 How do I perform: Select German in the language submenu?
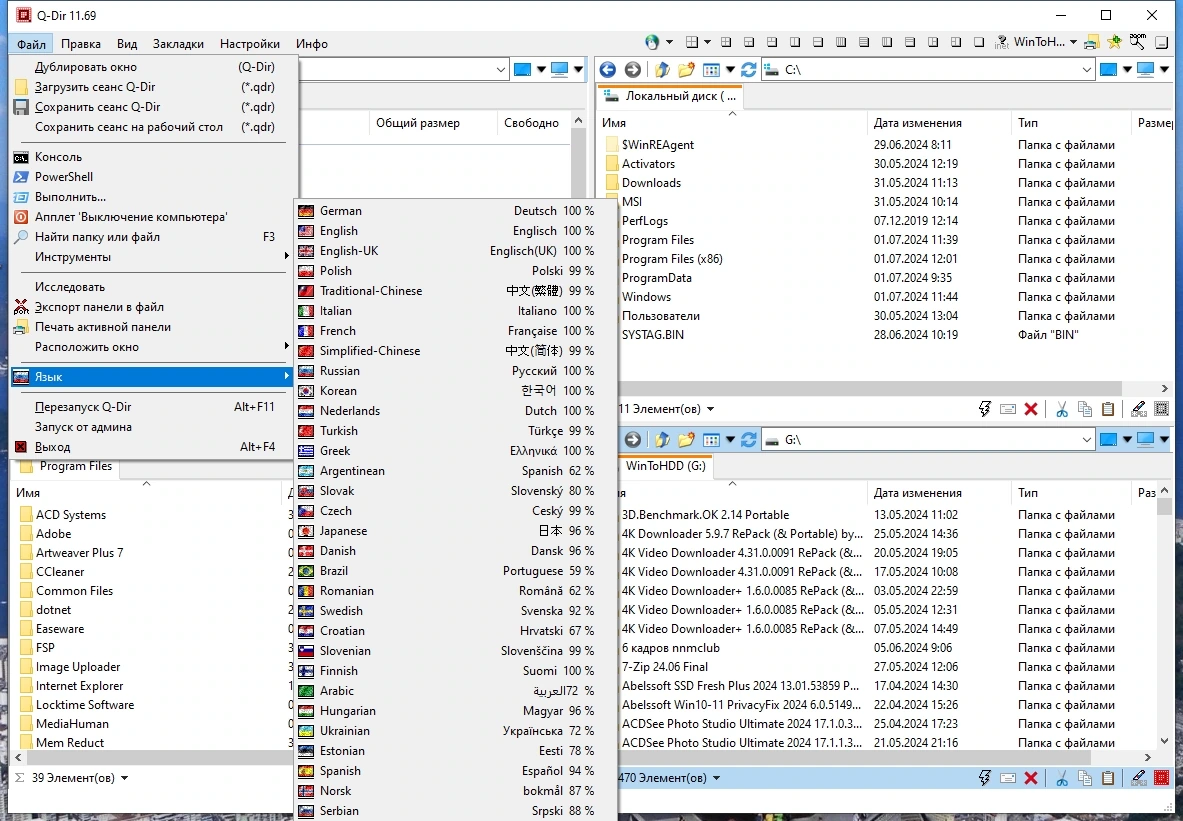point(456,211)
